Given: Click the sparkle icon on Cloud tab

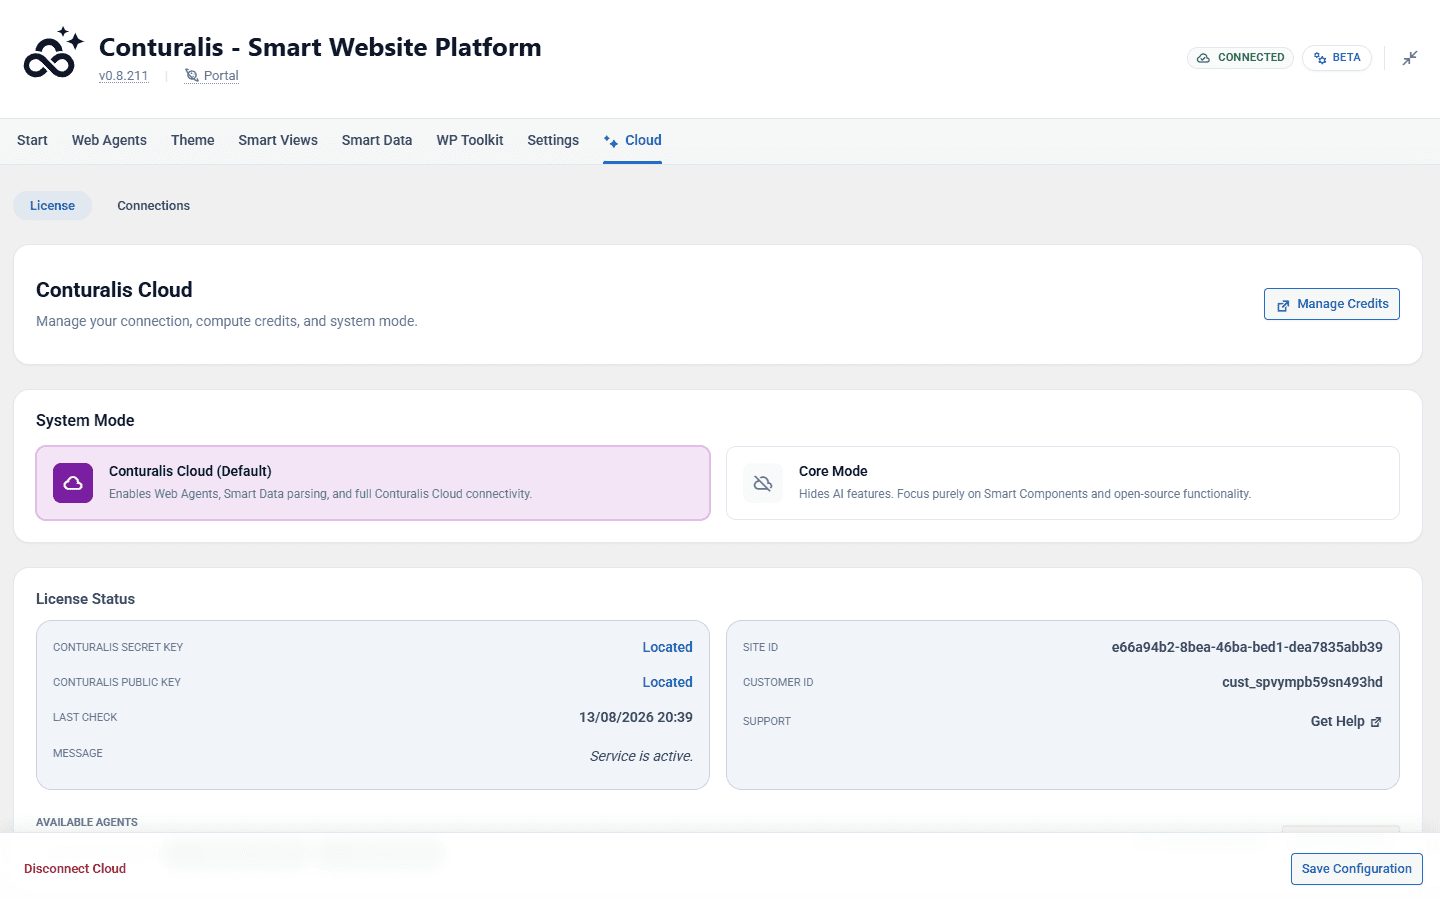Looking at the screenshot, I should pyautogui.click(x=611, y=141).
